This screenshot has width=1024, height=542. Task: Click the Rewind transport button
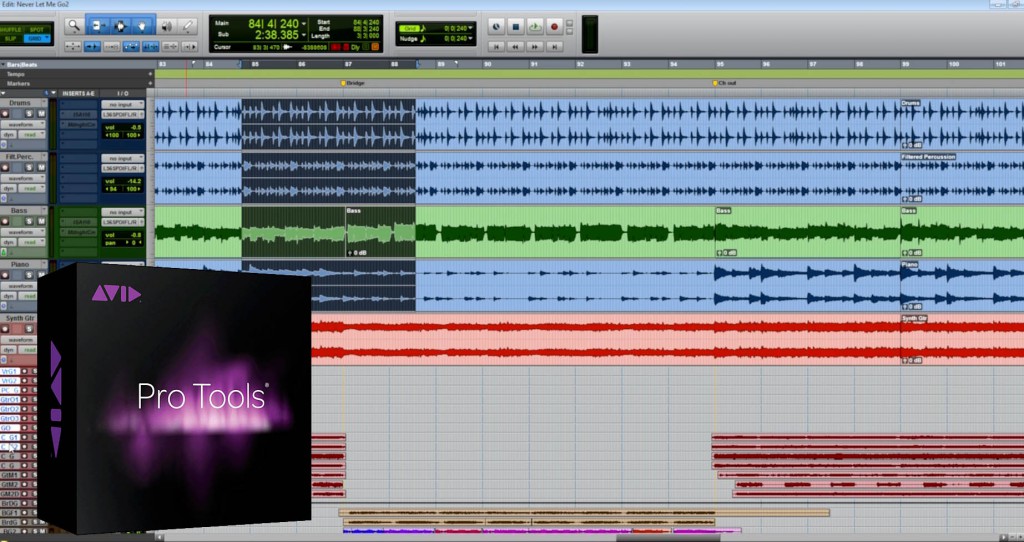point(515,46)
